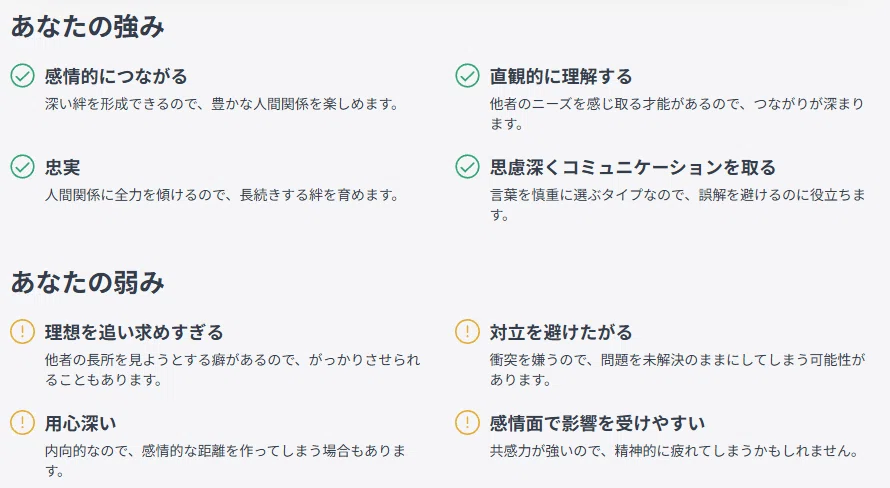Click the yellow warning icon beside 理想を追い求めすぎる

(23, 331)
